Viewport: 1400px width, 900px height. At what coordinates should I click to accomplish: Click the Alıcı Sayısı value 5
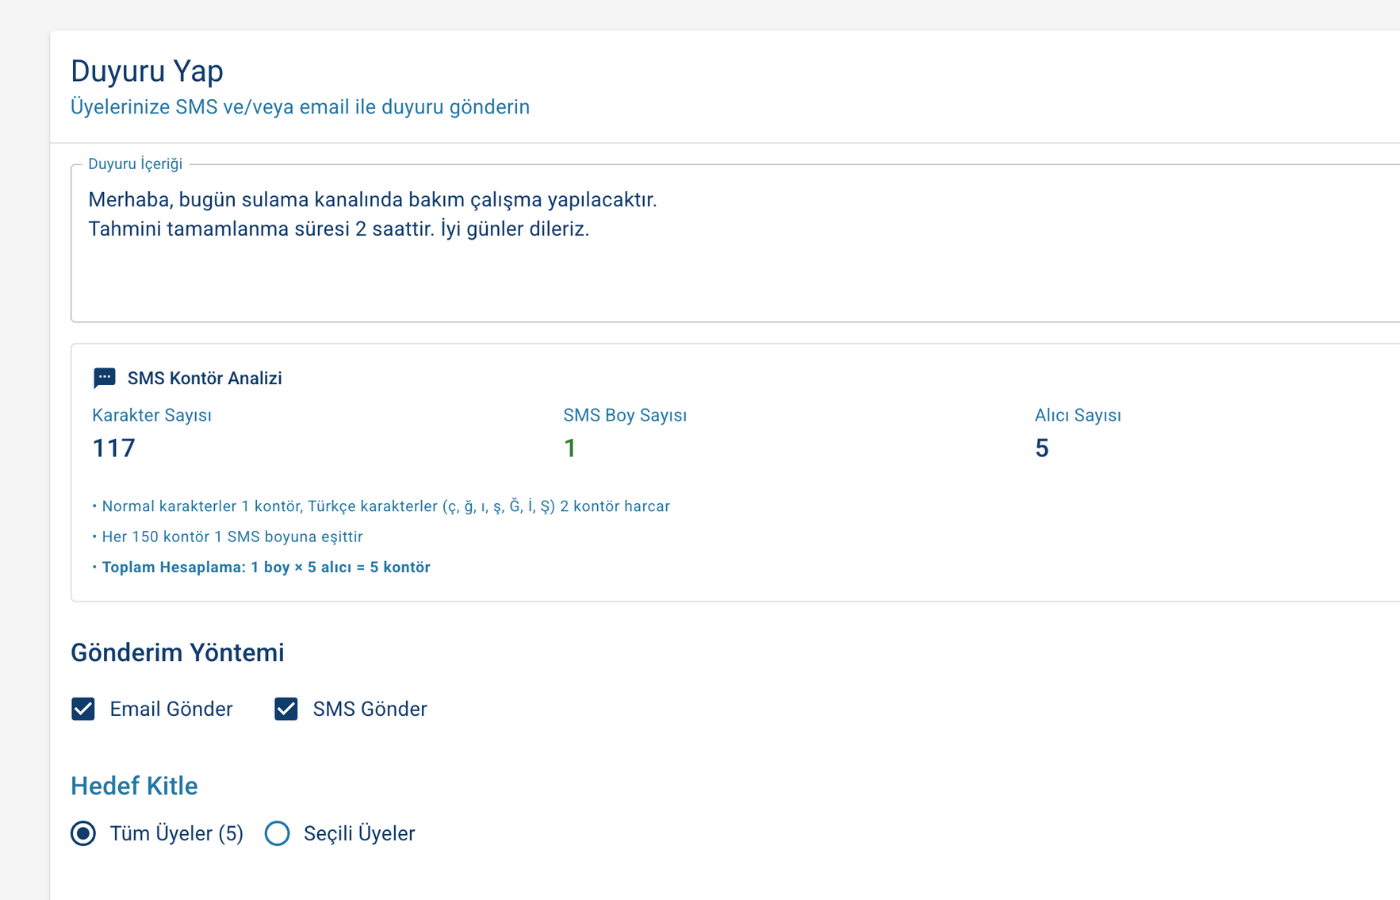coord(1042,448)
